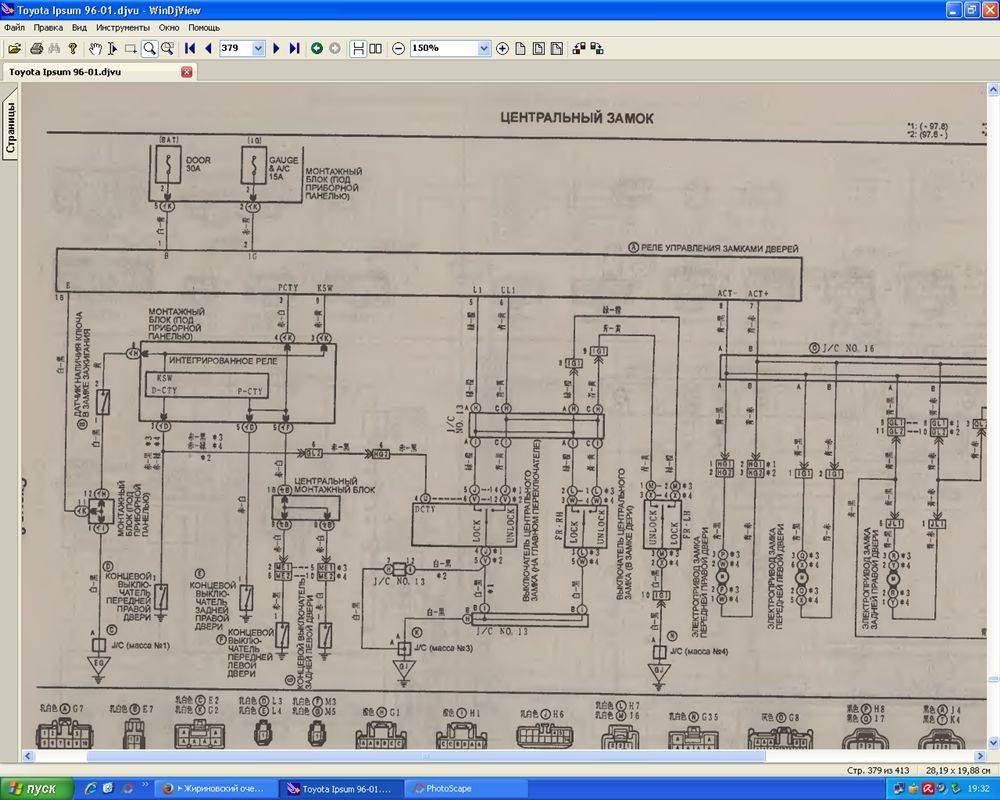
Task: Toggle facing pages layout mode
Action: point(375,48)
